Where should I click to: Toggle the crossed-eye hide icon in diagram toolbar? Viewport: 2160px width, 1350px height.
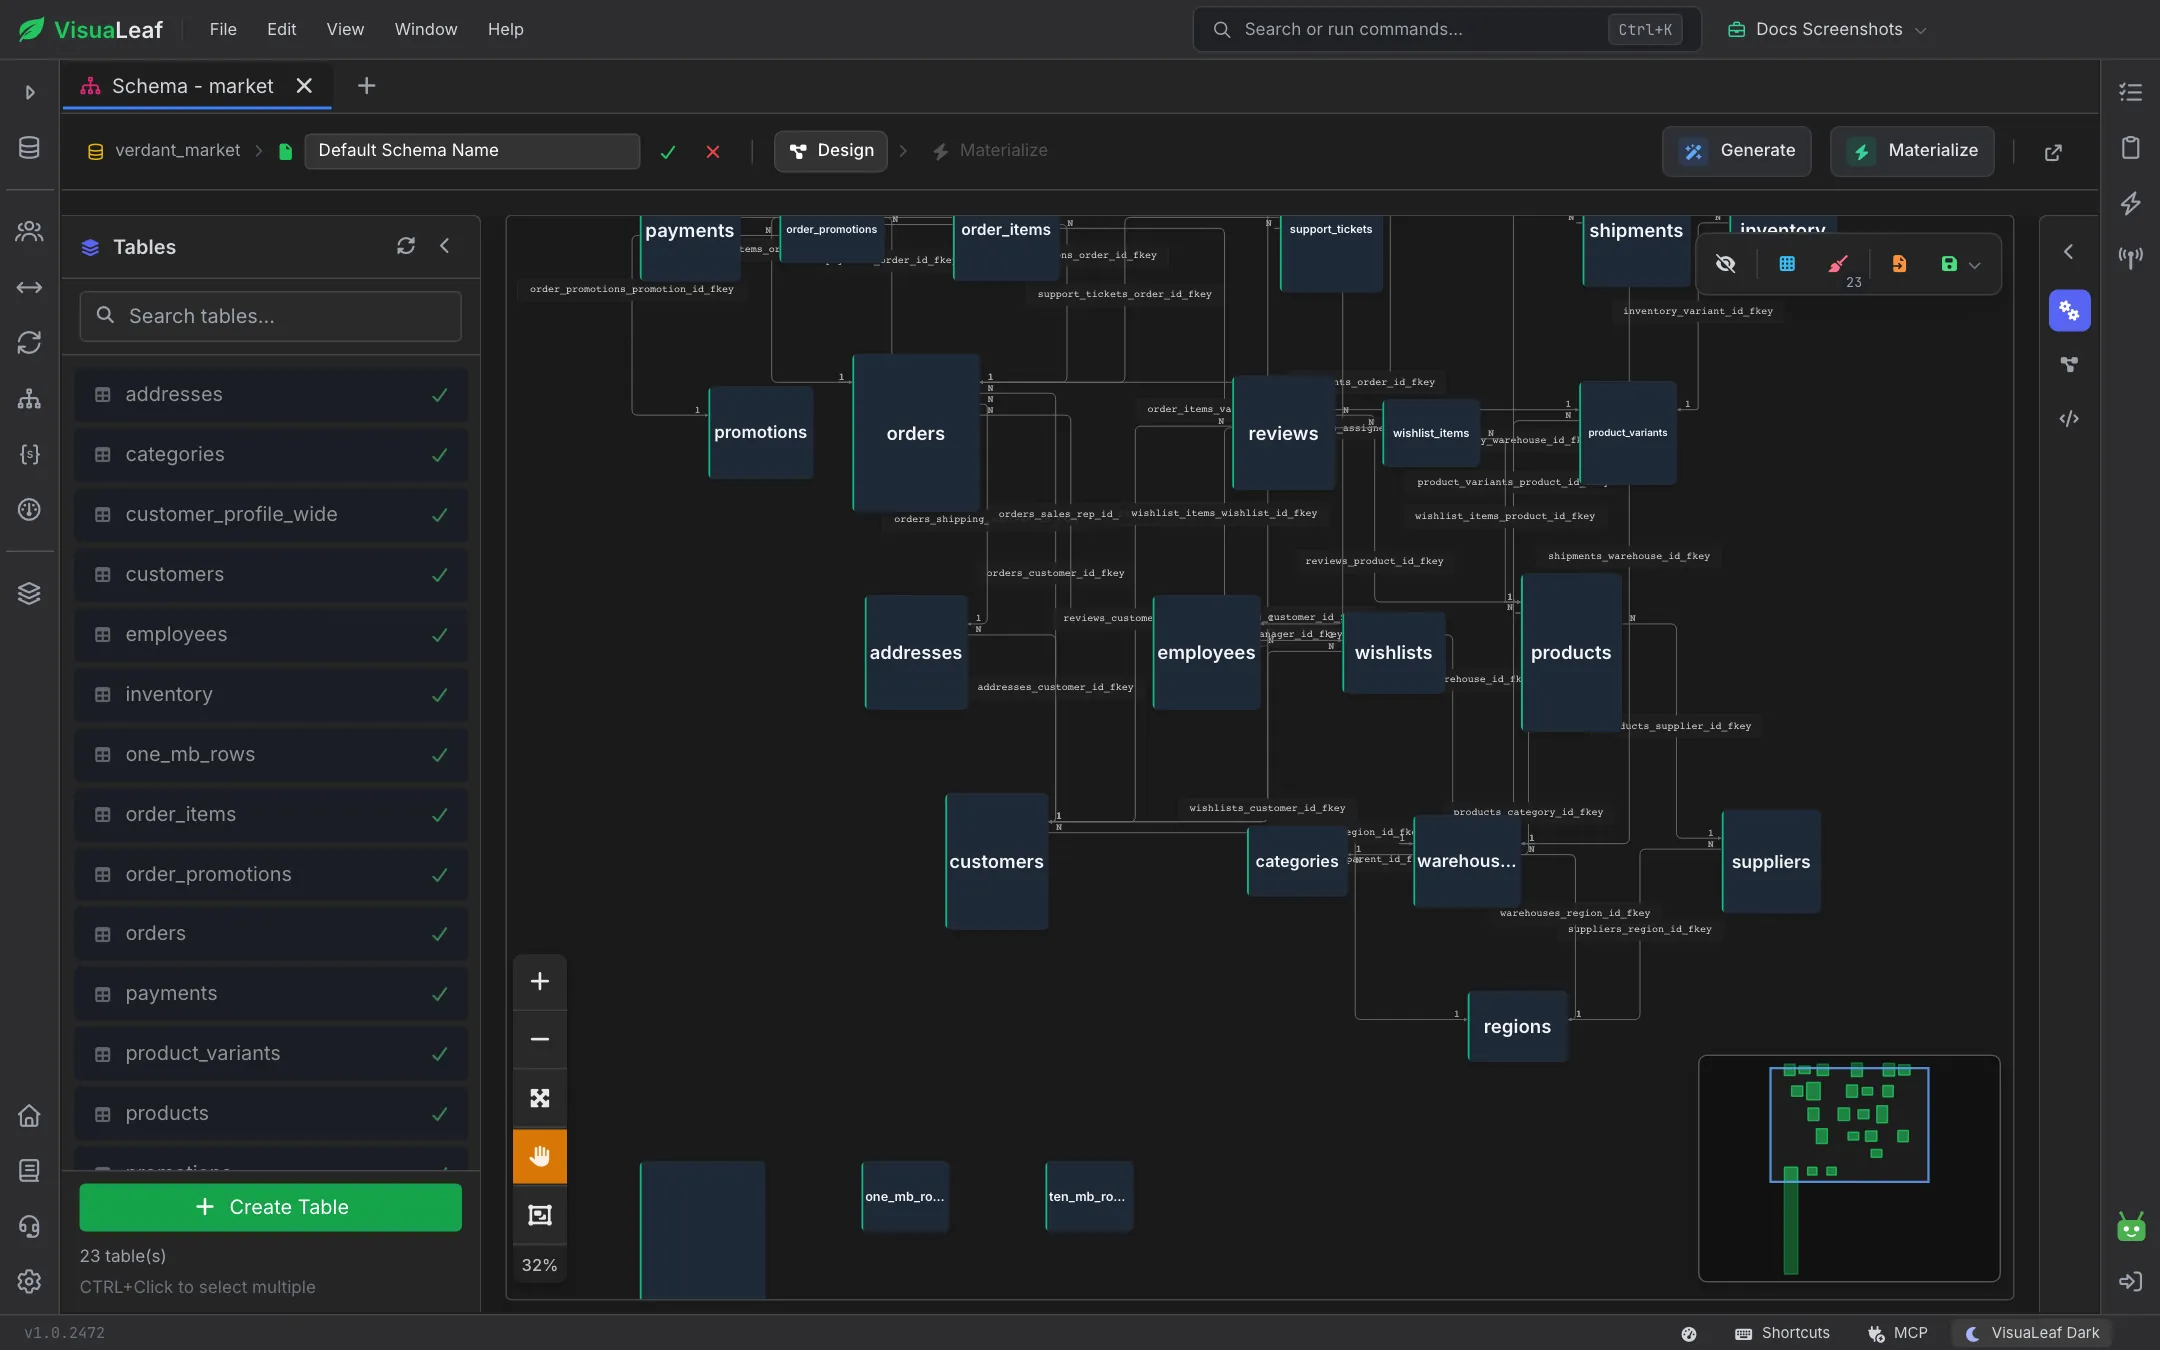tap(1725, 264)
